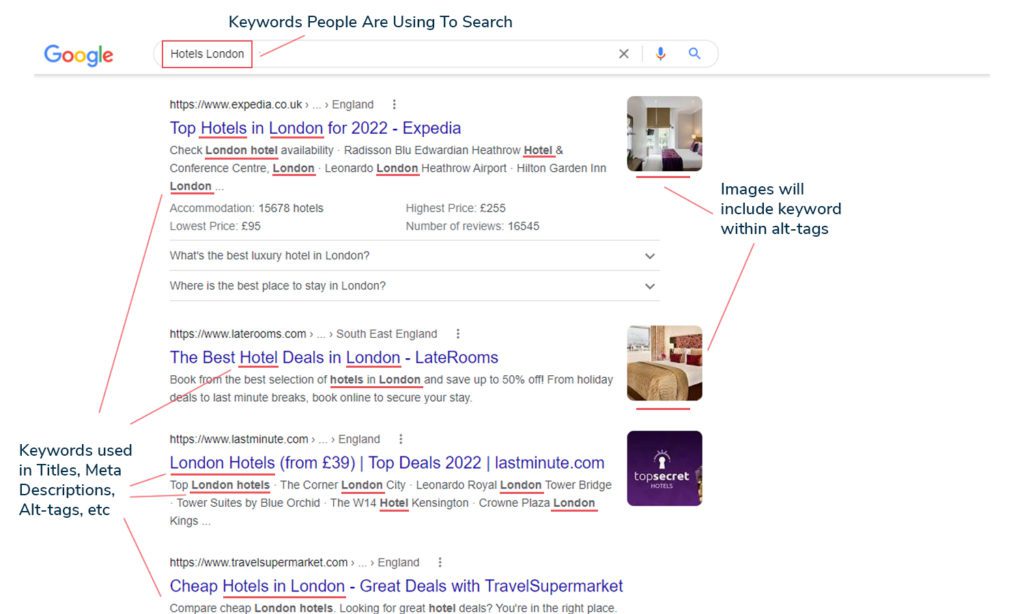Click the expedia.co.uk URL breadcrumb
Screen dimensions: 1024x614
272,105
